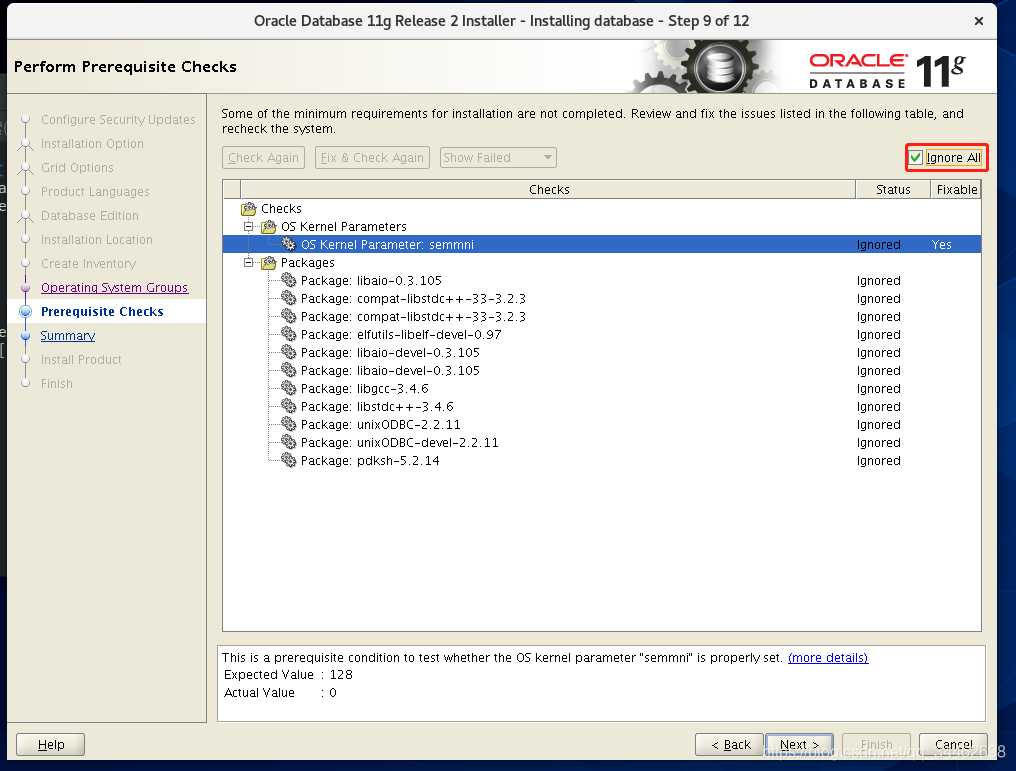
Task: Click Expected Value 128 text
Action: [288, 675]
